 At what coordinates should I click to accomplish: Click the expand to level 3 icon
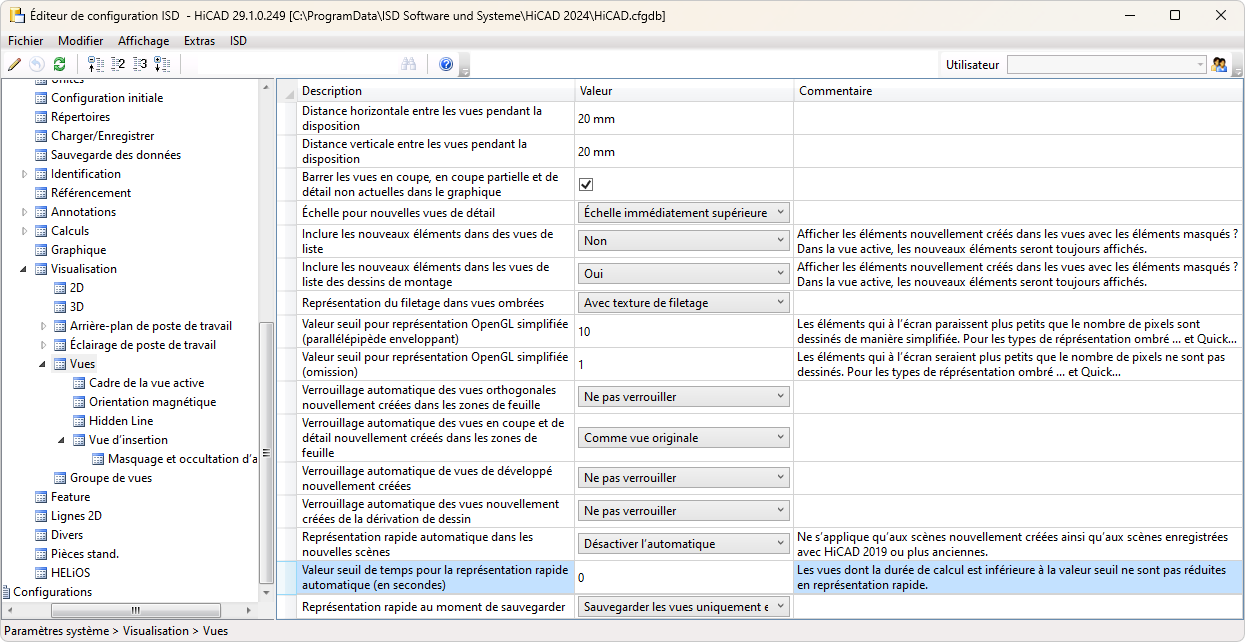[x=140, y=64]
